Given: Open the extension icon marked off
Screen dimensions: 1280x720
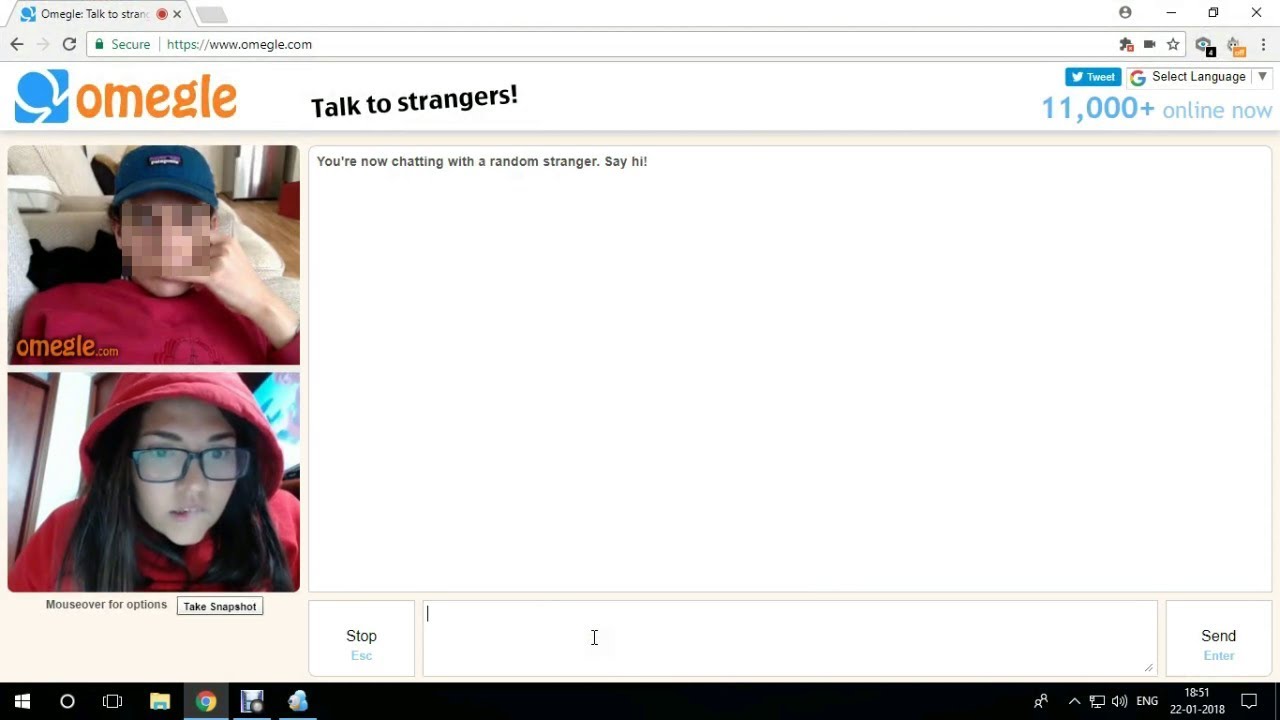Looking at the screenshot, I should point(1235,45).
